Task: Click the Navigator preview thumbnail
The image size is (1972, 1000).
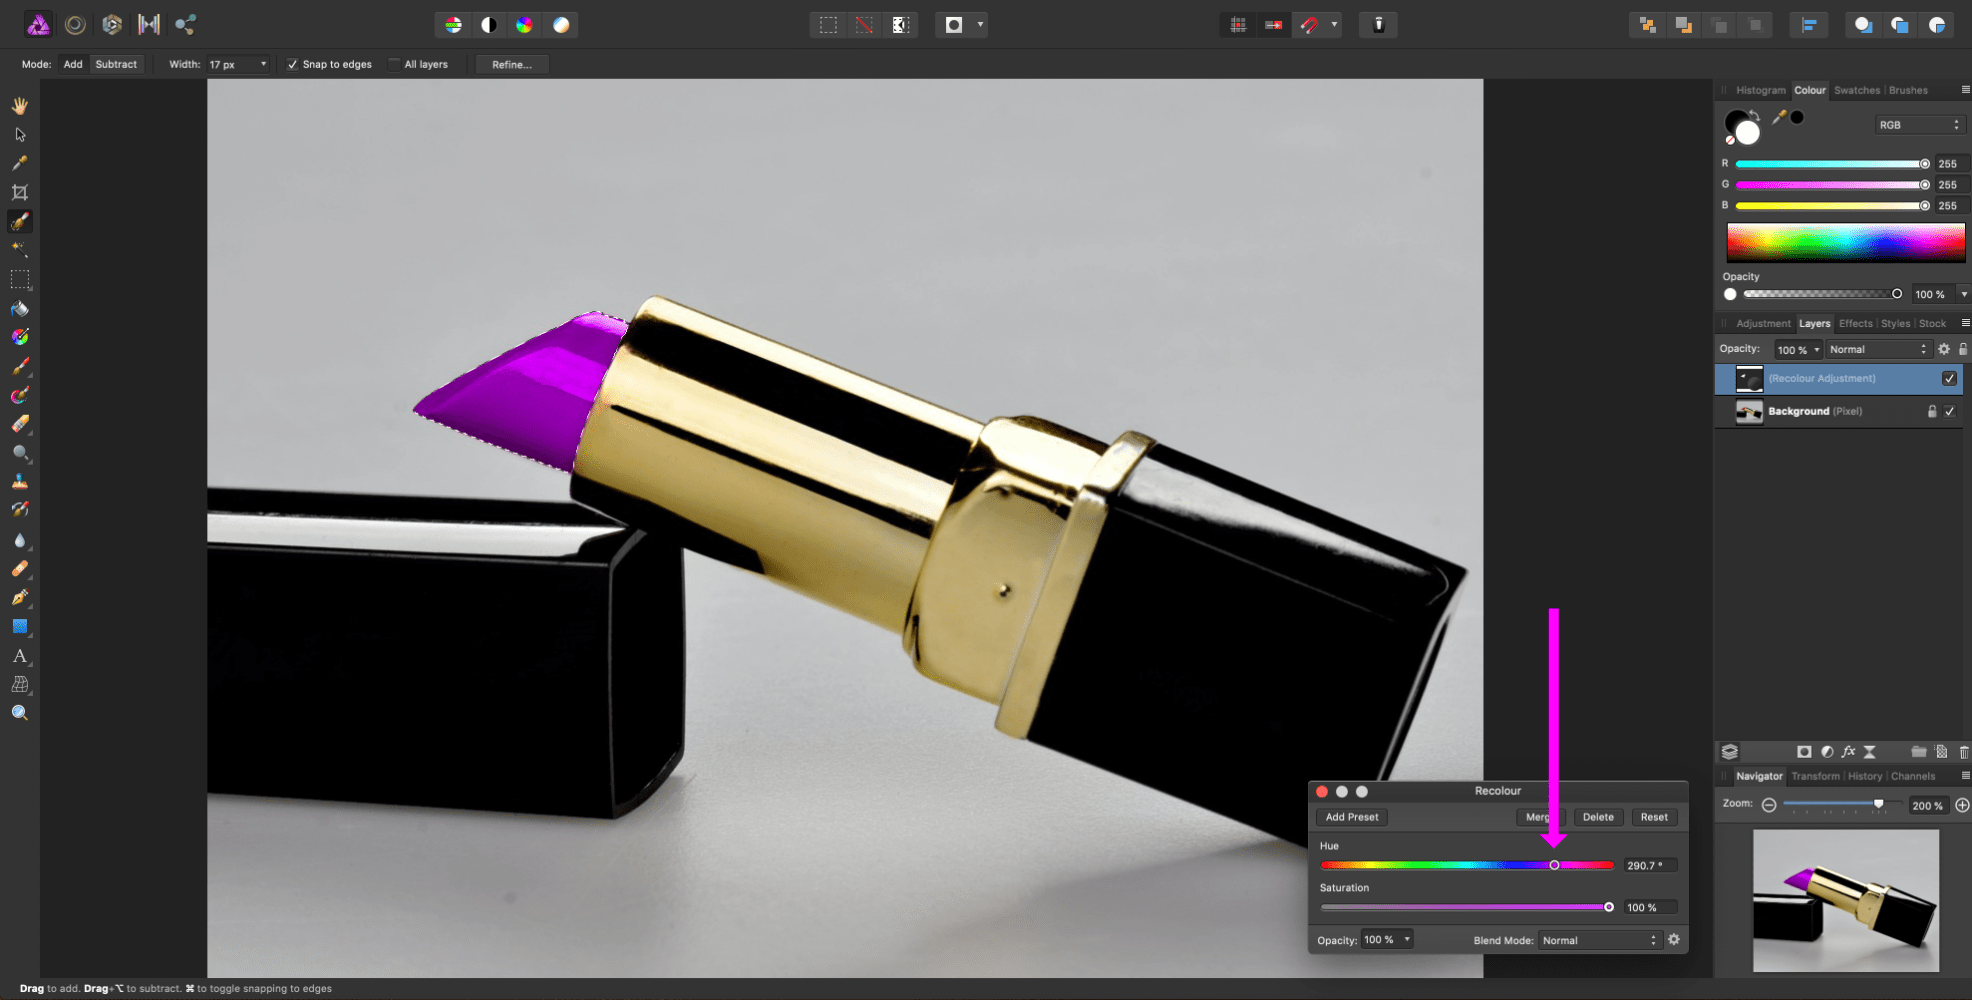Action: 1845,900
